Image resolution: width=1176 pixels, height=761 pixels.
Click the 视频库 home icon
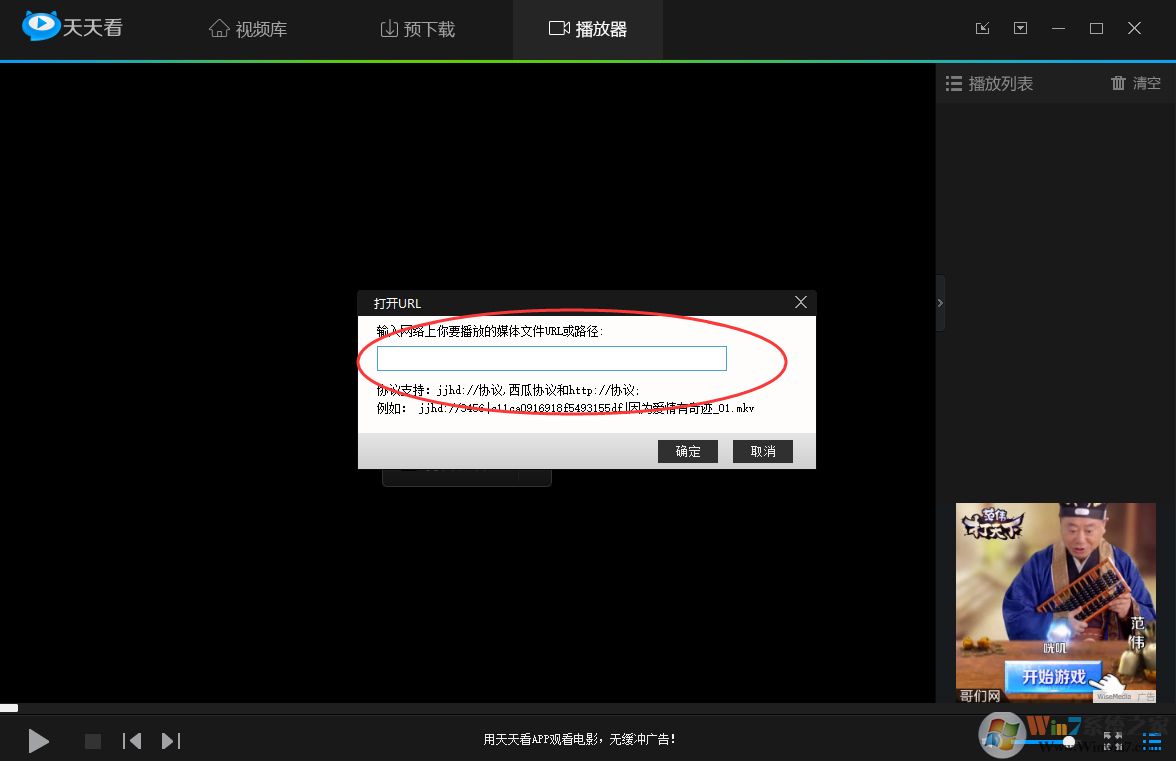coord(220,28)
